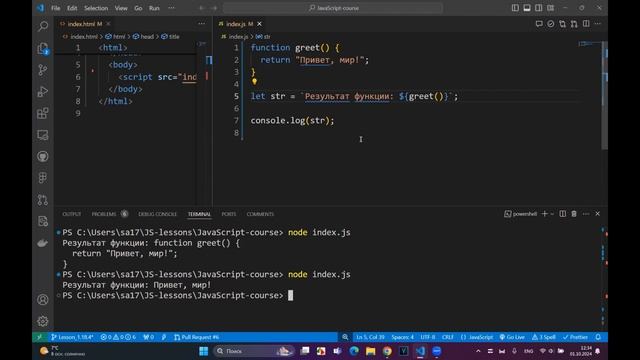Screen dimensions: 640x360
Task: Toggle the bottom panel layout button
Action: click(527, 8)
